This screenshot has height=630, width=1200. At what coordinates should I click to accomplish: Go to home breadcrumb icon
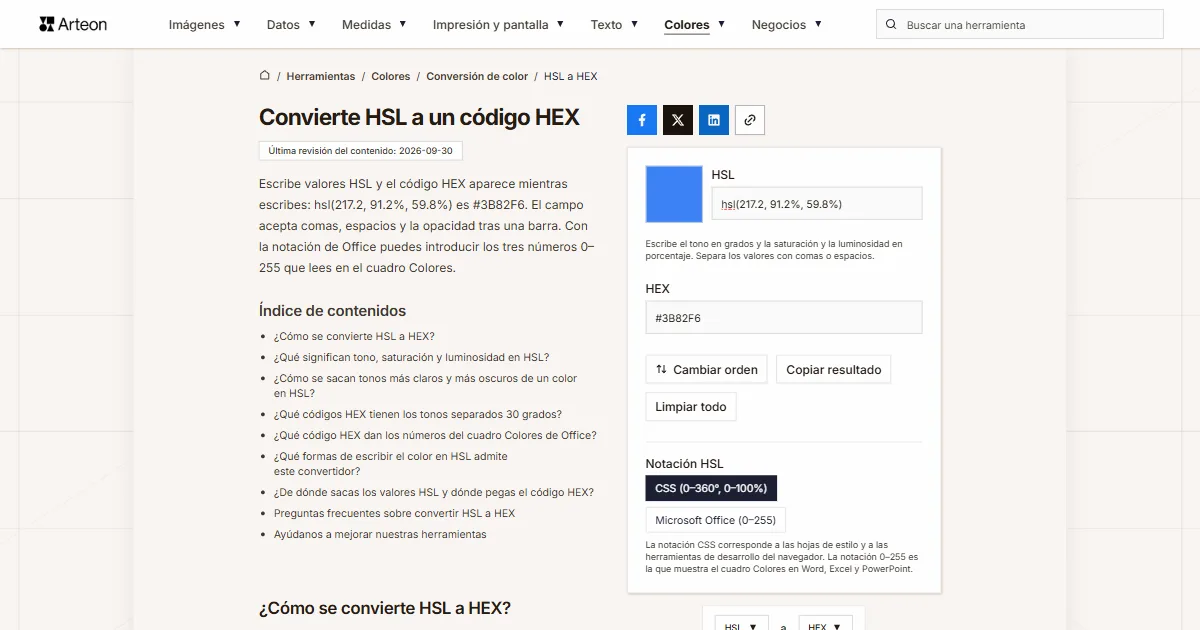point(265,75)
